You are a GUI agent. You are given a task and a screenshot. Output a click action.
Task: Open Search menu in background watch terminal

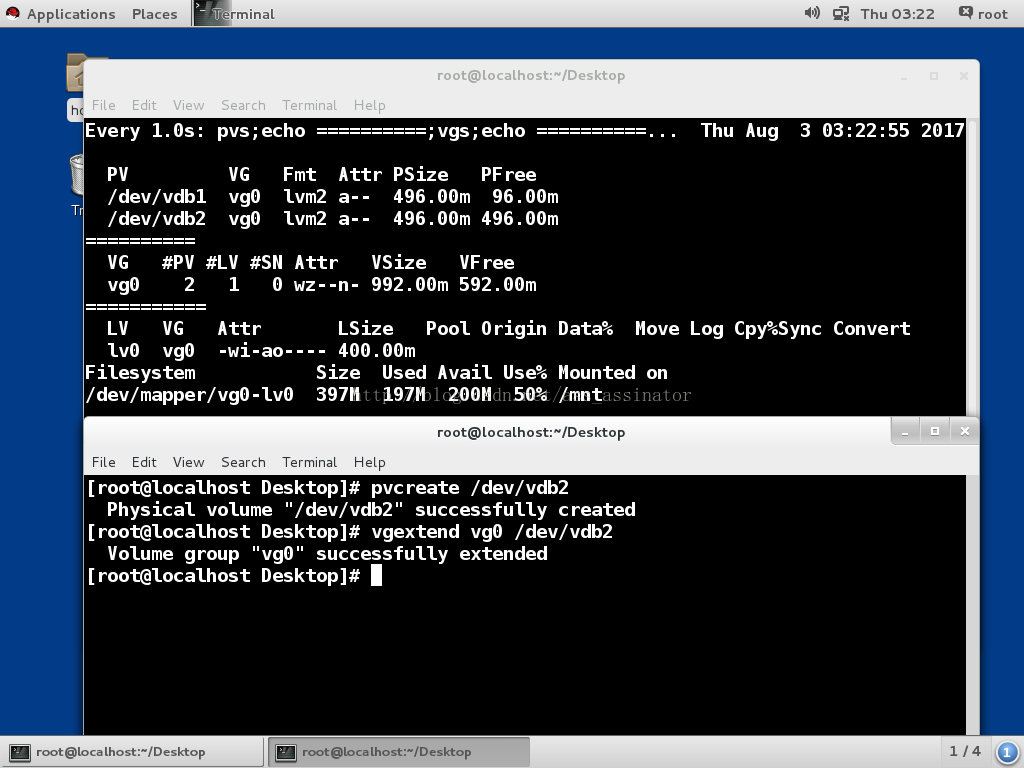(x=243, y=105)
